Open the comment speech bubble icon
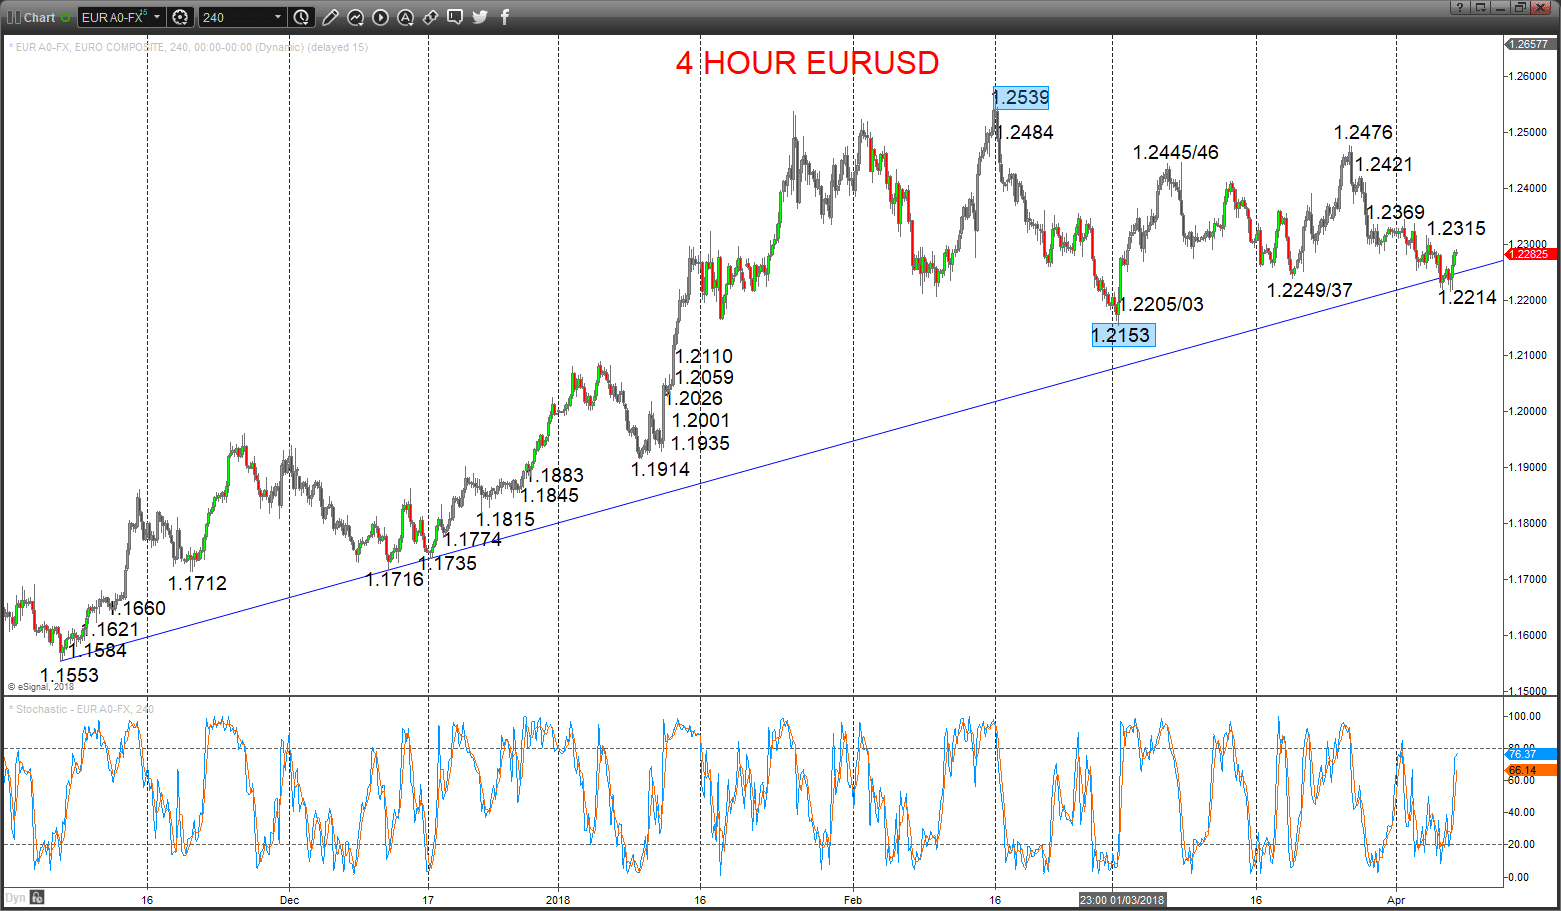The width and height of the screenshot is (1561, 911). [x=455, y=17]
